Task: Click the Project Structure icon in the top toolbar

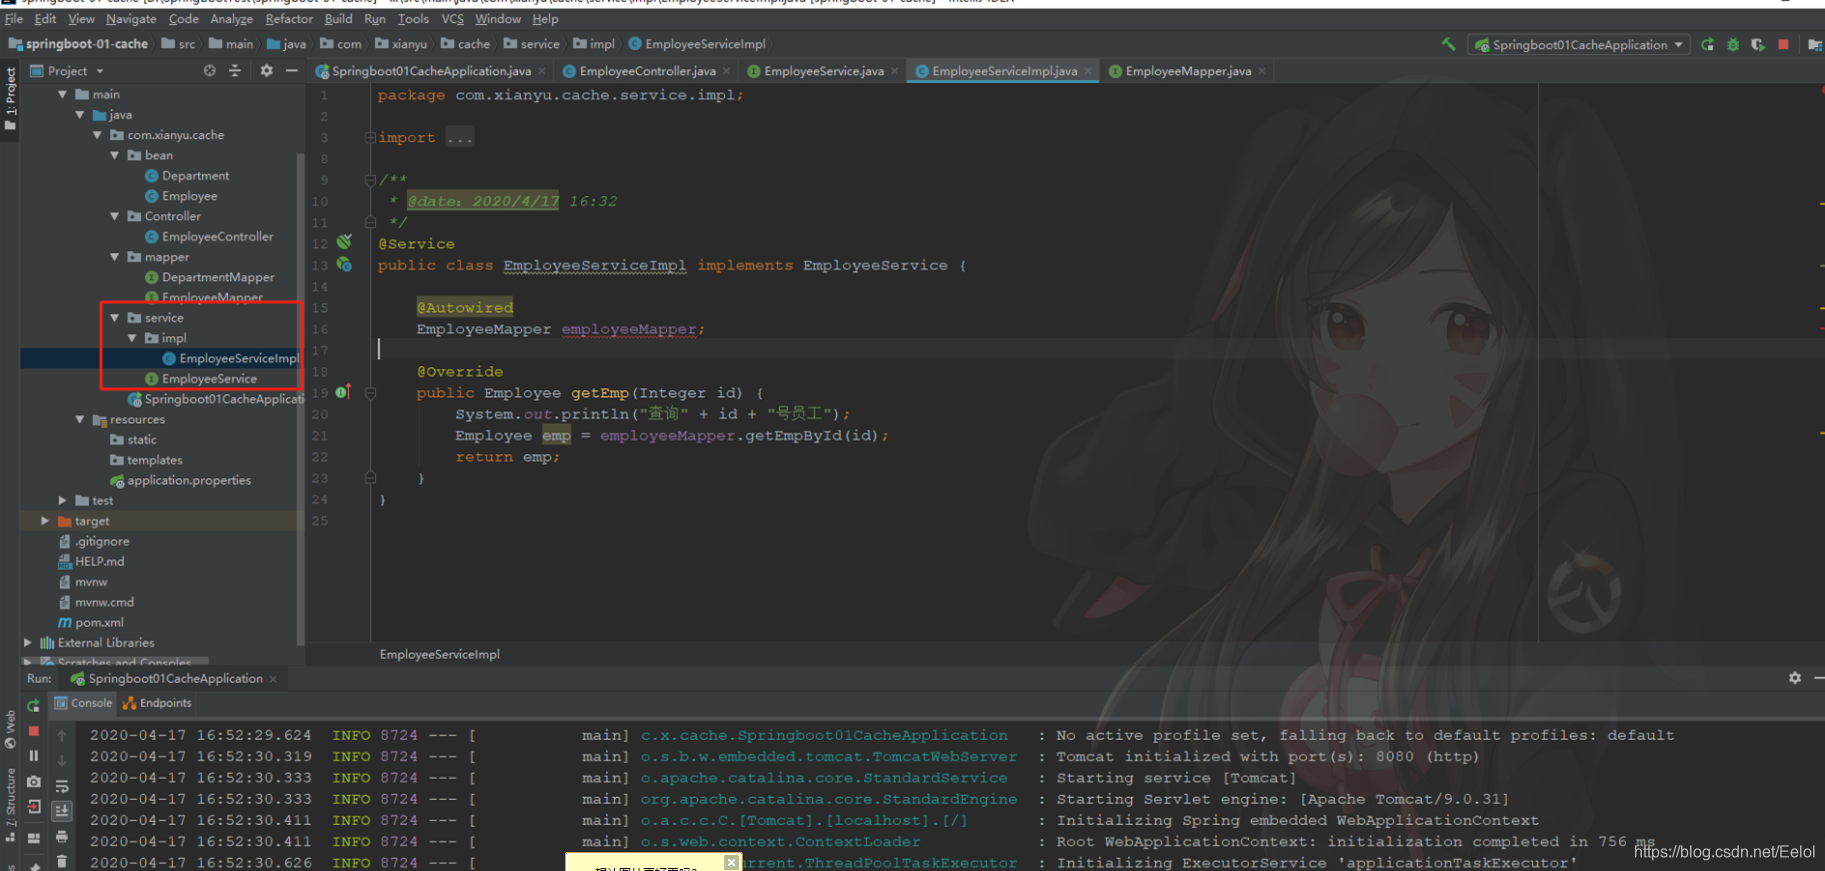Action: [1815, 44]
